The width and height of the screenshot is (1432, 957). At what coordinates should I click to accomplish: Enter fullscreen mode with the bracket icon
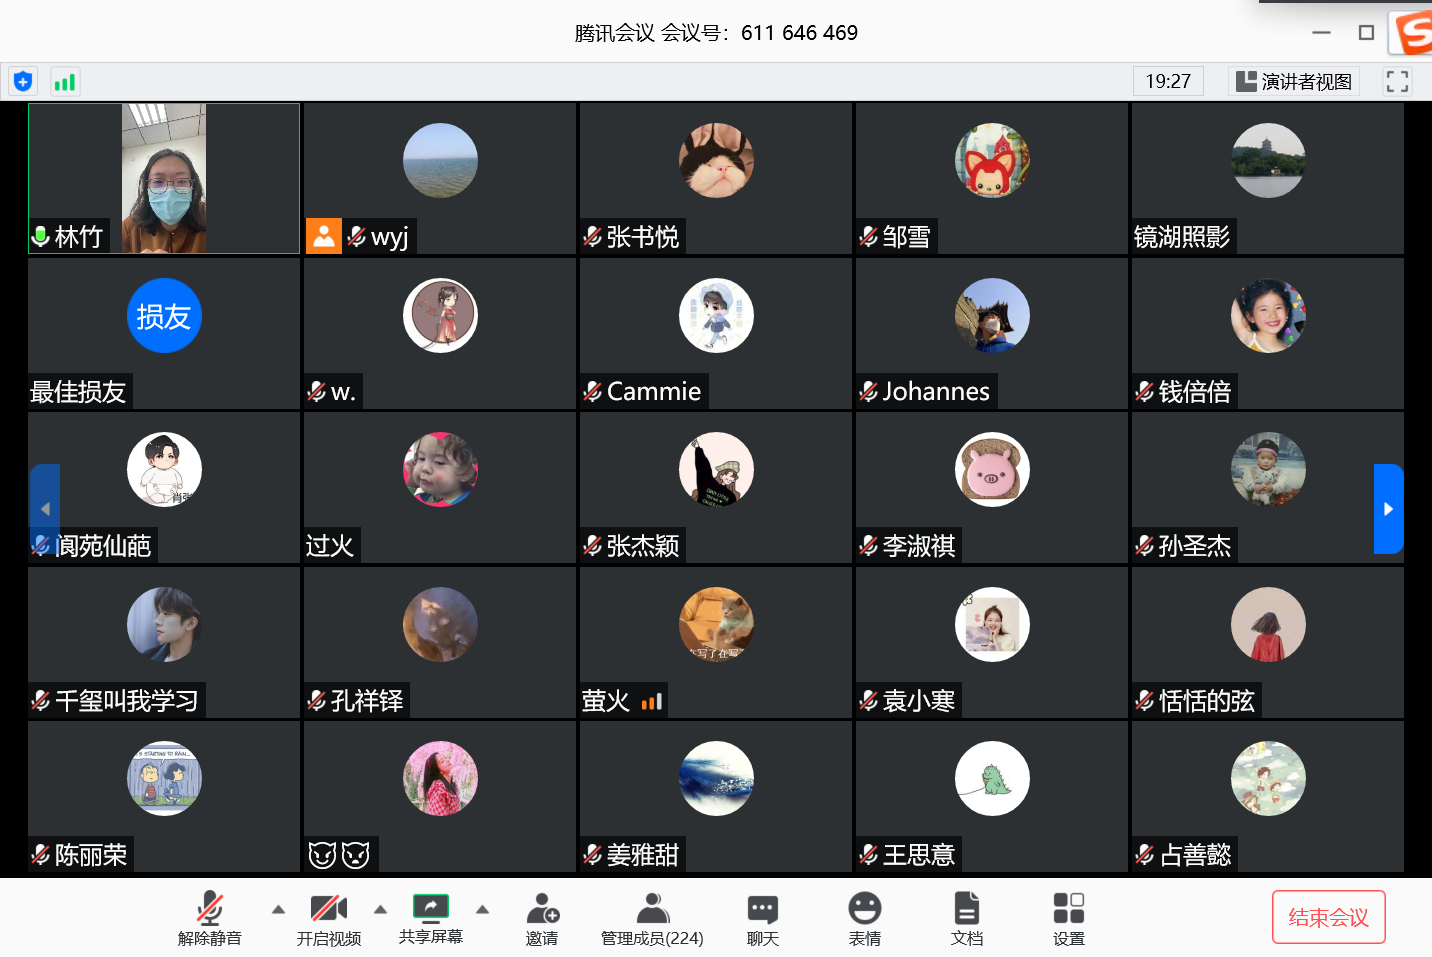click(1397, 82)
